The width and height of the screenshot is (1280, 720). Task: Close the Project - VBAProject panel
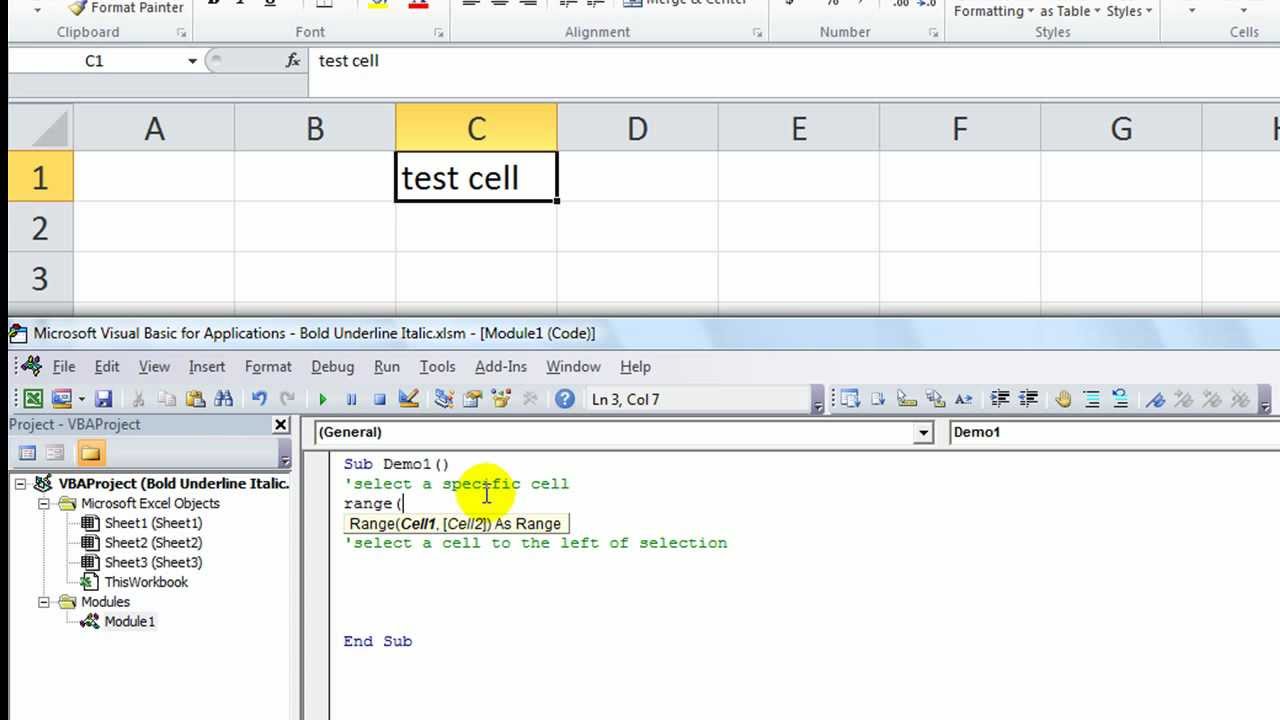tap(281, 425)
